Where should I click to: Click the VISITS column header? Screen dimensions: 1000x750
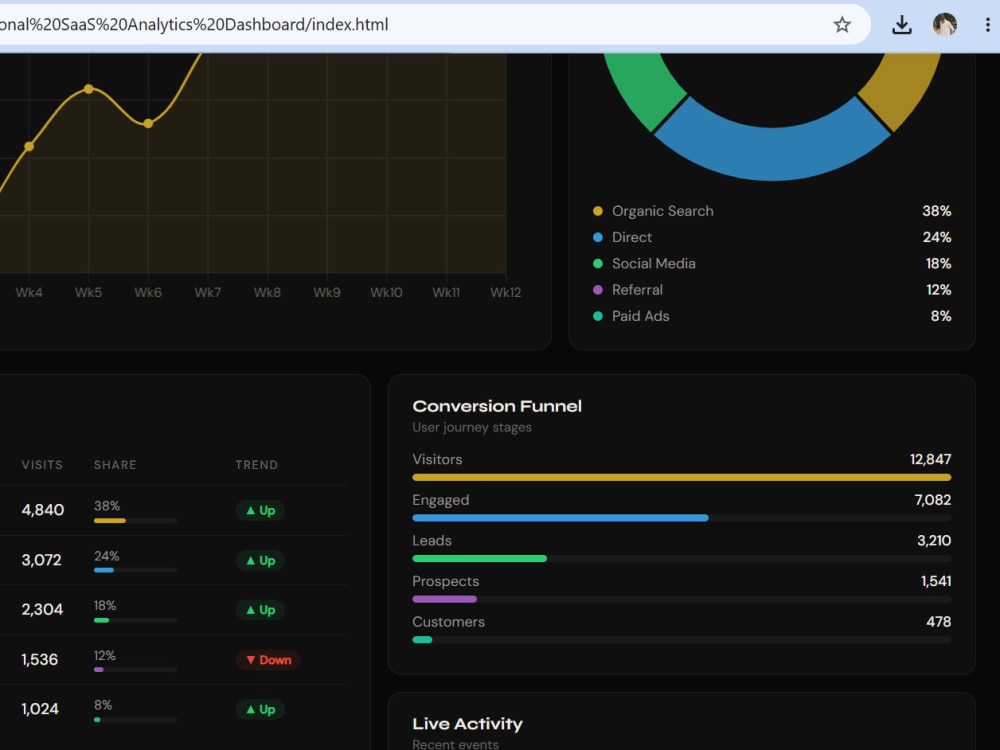42,465
